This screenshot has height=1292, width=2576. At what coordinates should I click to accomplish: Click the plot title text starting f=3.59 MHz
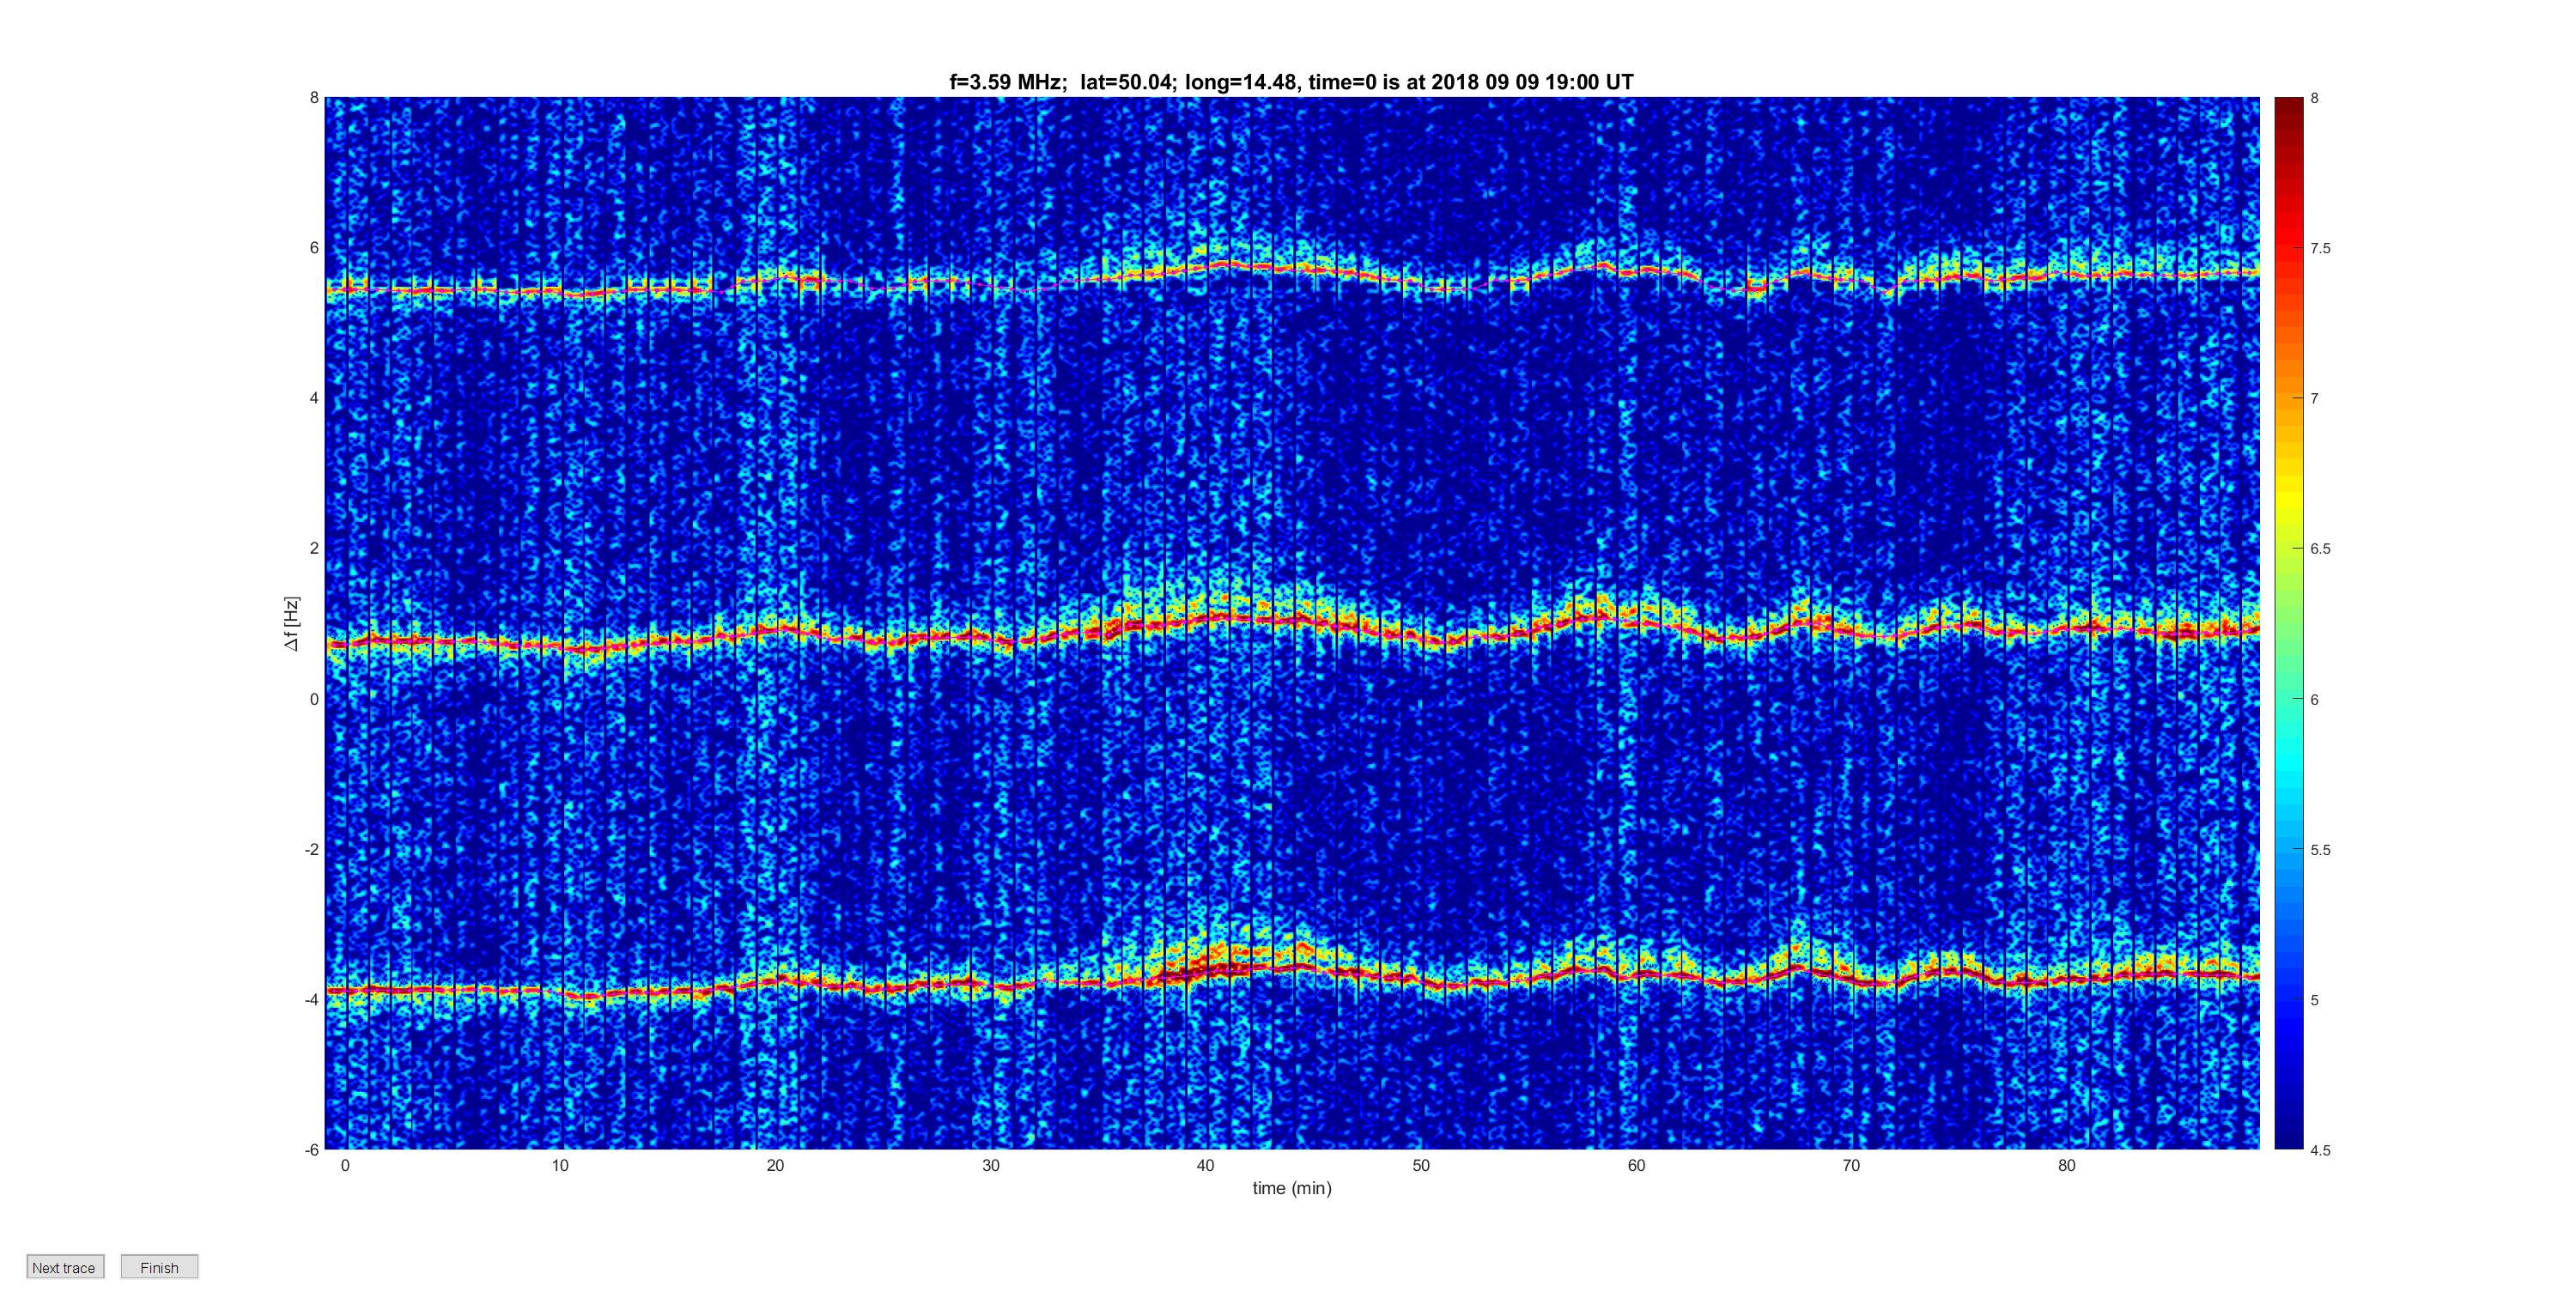[1291, 82]
